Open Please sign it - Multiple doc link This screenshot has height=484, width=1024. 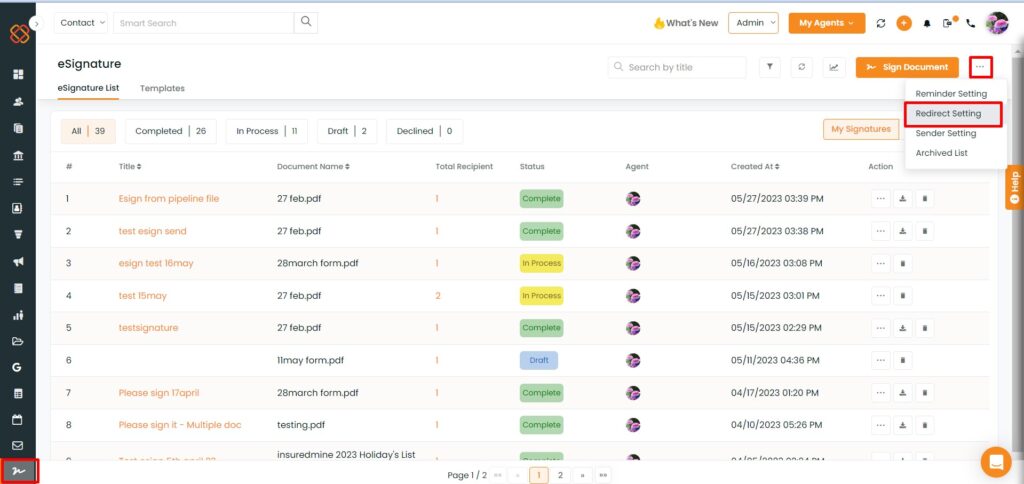(x=180, y=425)
